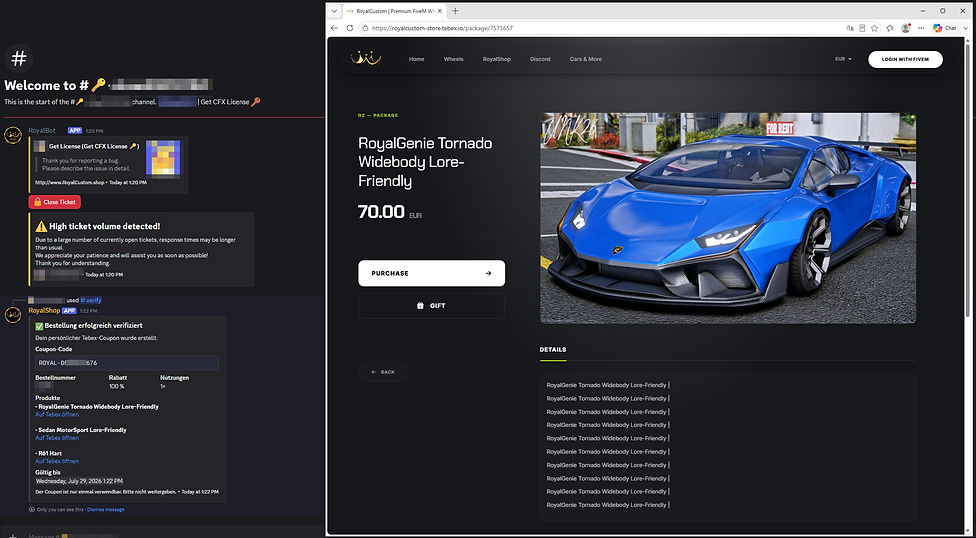This screenshot has width=976, height=538.
Task: Click Login with FiveM button
Action: coord(905,59)
